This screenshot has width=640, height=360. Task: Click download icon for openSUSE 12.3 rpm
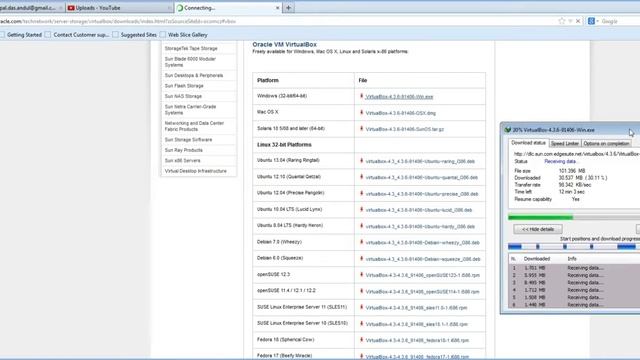click(x=361, y=275)
